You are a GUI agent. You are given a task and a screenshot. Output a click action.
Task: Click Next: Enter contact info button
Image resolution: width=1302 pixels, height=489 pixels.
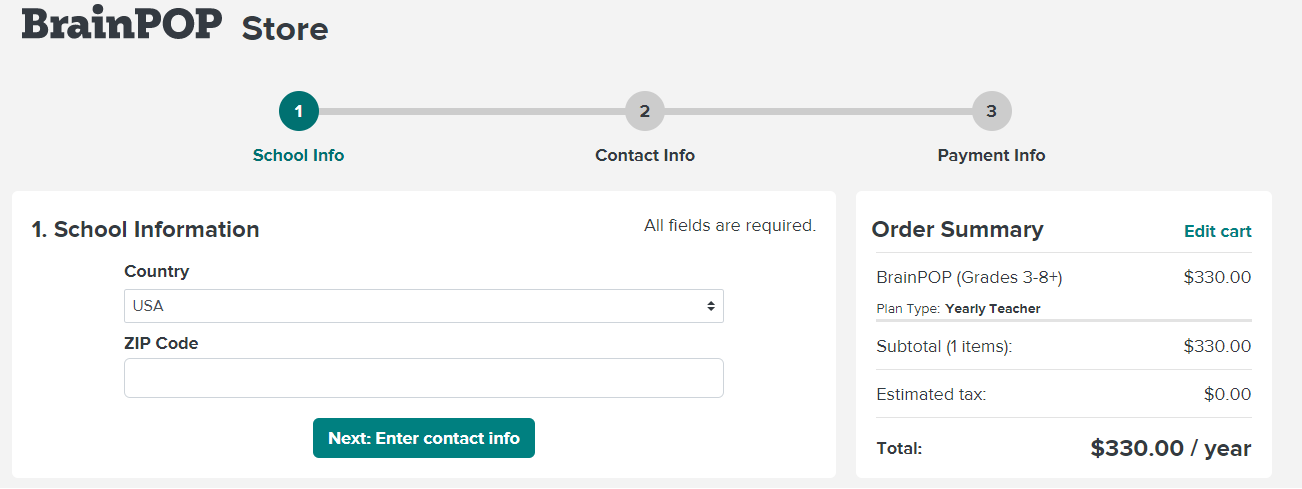point(424,438)
